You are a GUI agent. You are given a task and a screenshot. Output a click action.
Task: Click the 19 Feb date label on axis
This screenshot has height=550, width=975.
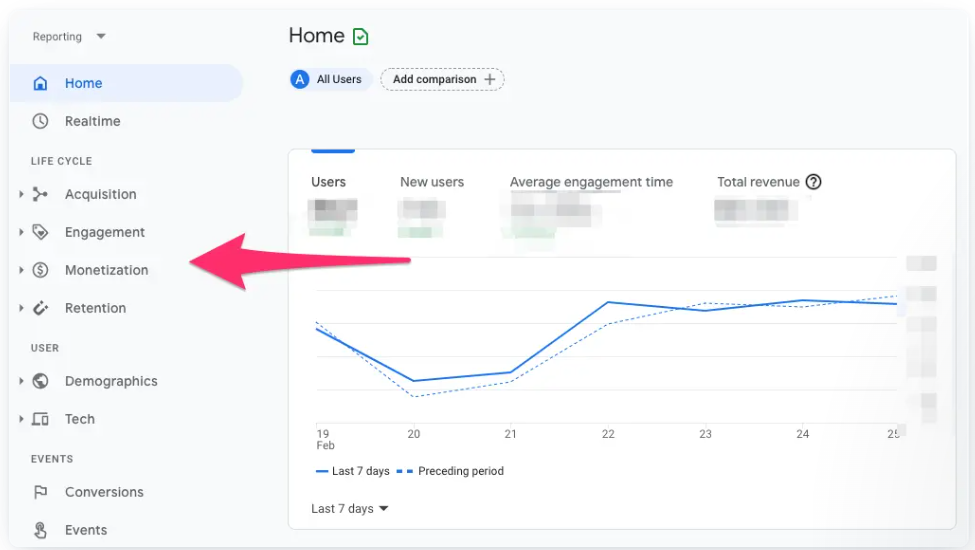325,439
